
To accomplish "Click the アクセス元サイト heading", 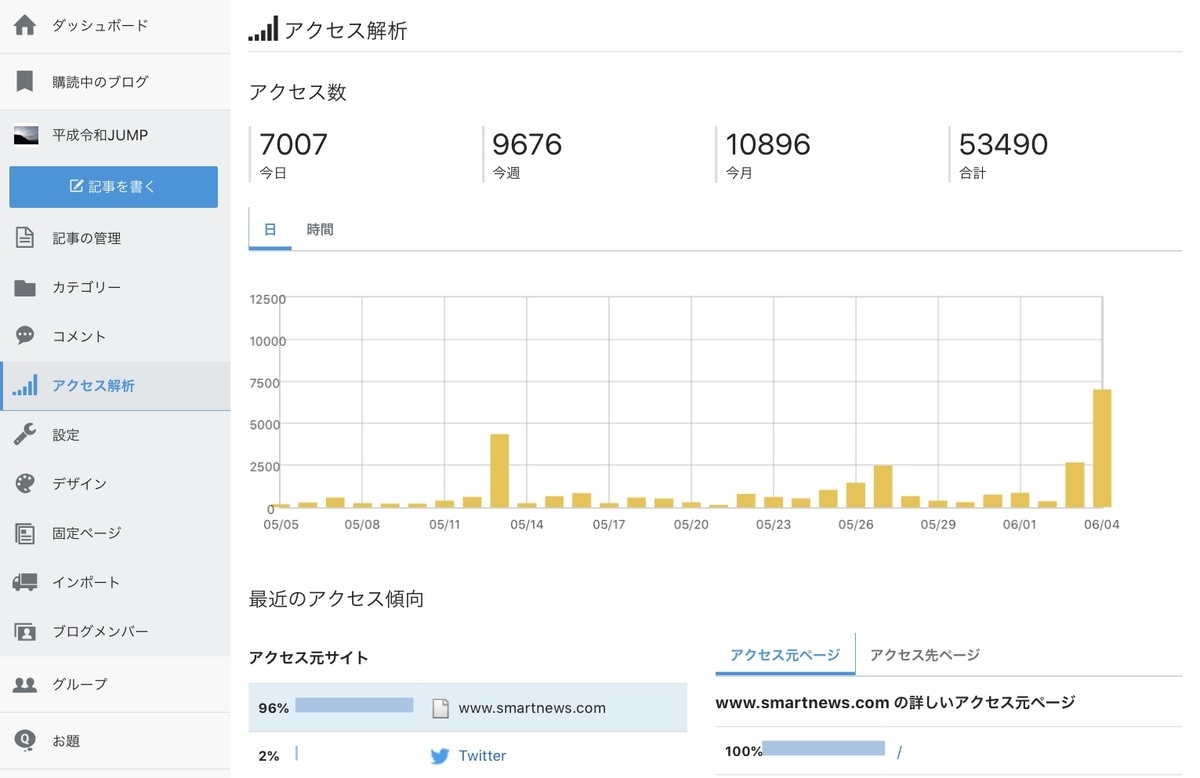I will (308, 658).
